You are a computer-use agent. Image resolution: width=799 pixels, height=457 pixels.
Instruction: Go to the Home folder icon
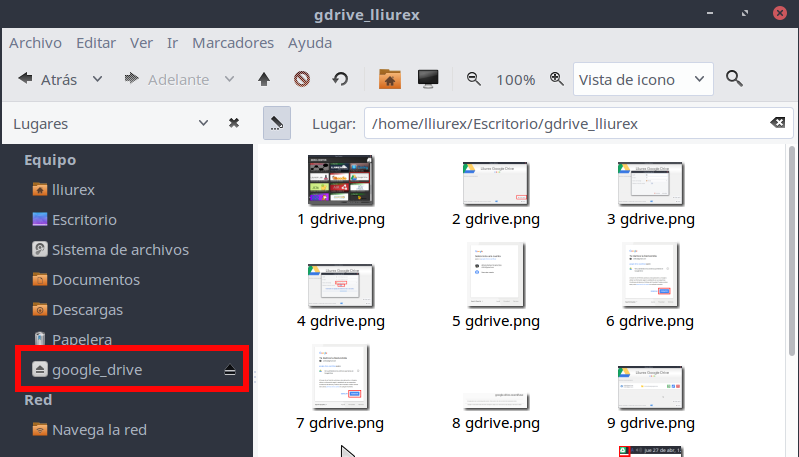click(x=390, y=79)
